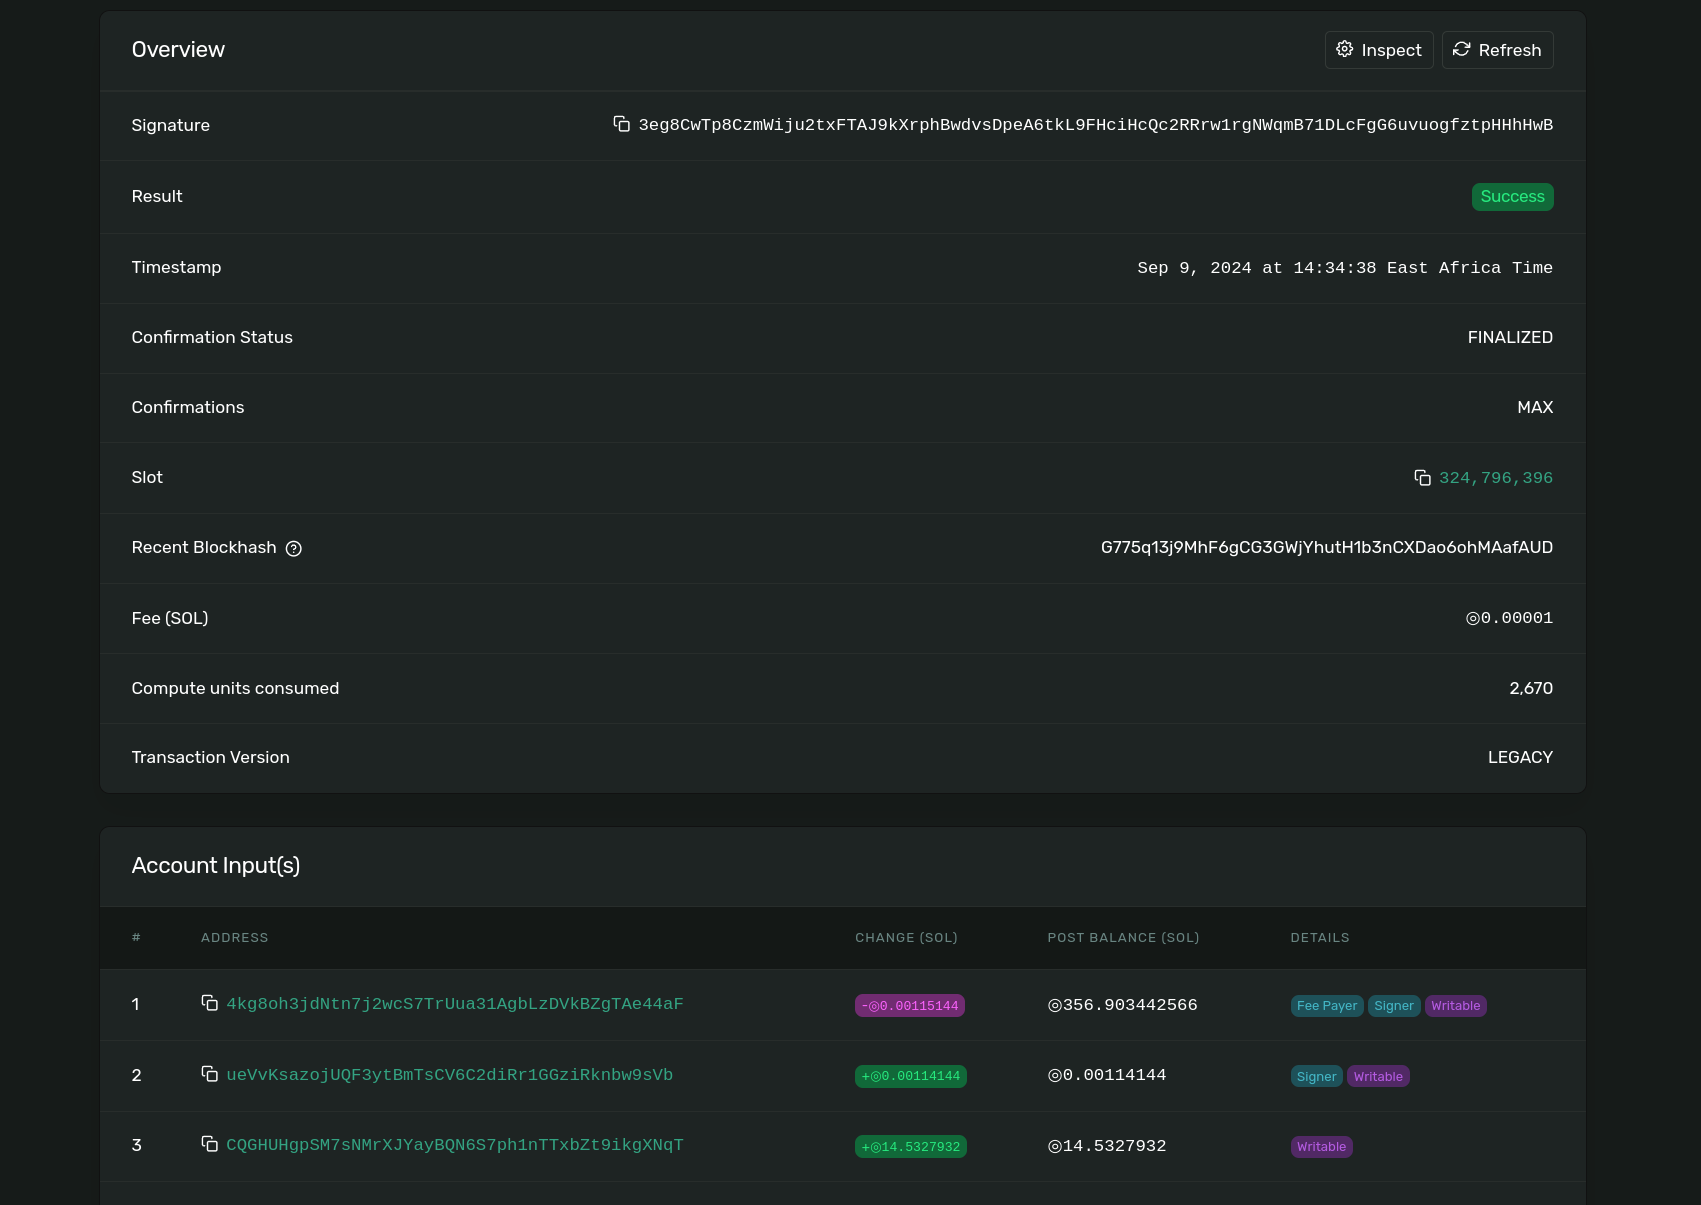Open account 4kg8oh3jdNtn7j2wcS7TrUua31AgbLzDVkBZgTAe44aF
Screen dimensions: 1701x1205
pyautogui.click(x=455, y=1004)
